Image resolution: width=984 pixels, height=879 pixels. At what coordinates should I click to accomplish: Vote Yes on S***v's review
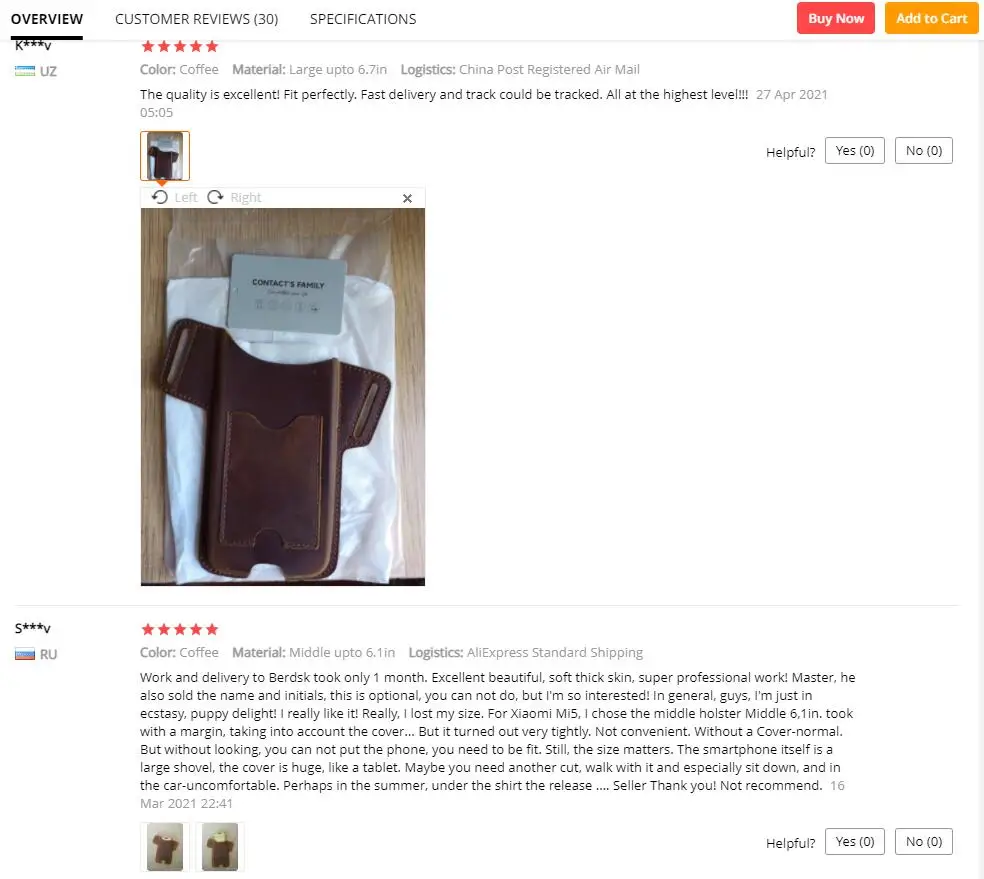855,841
